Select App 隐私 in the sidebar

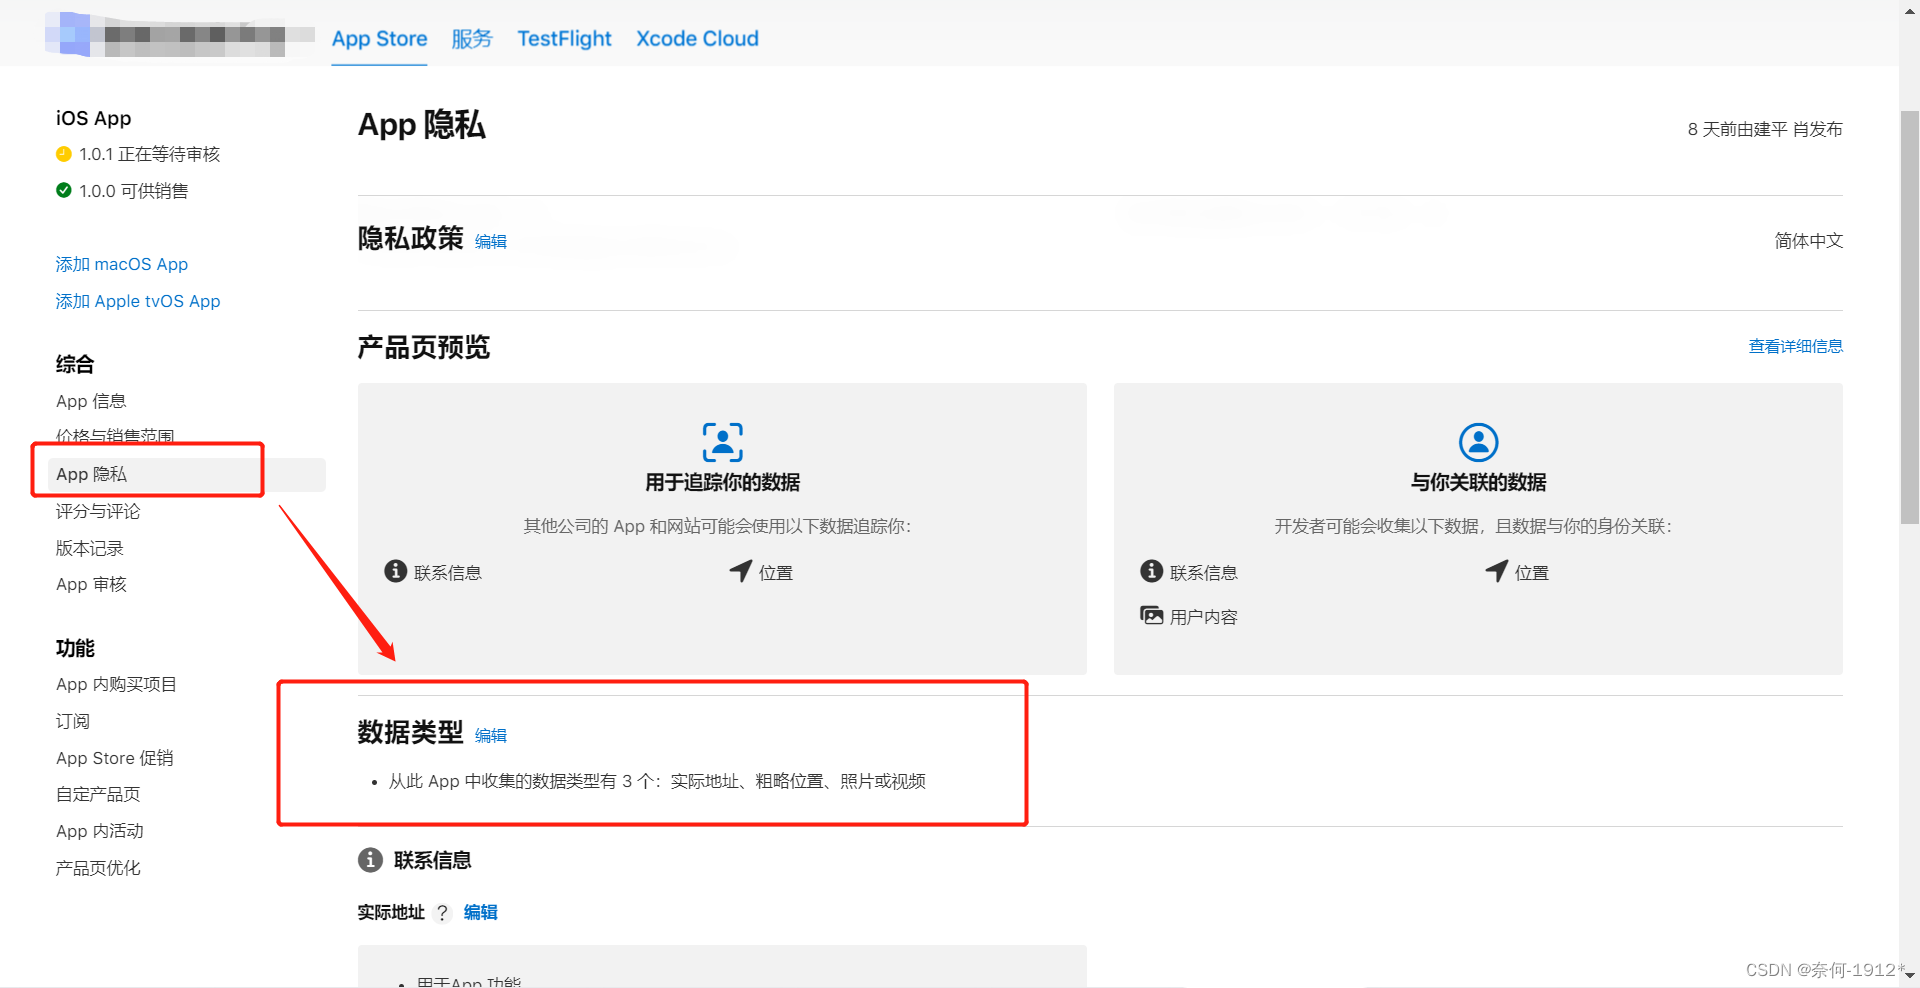coord(186,474)
